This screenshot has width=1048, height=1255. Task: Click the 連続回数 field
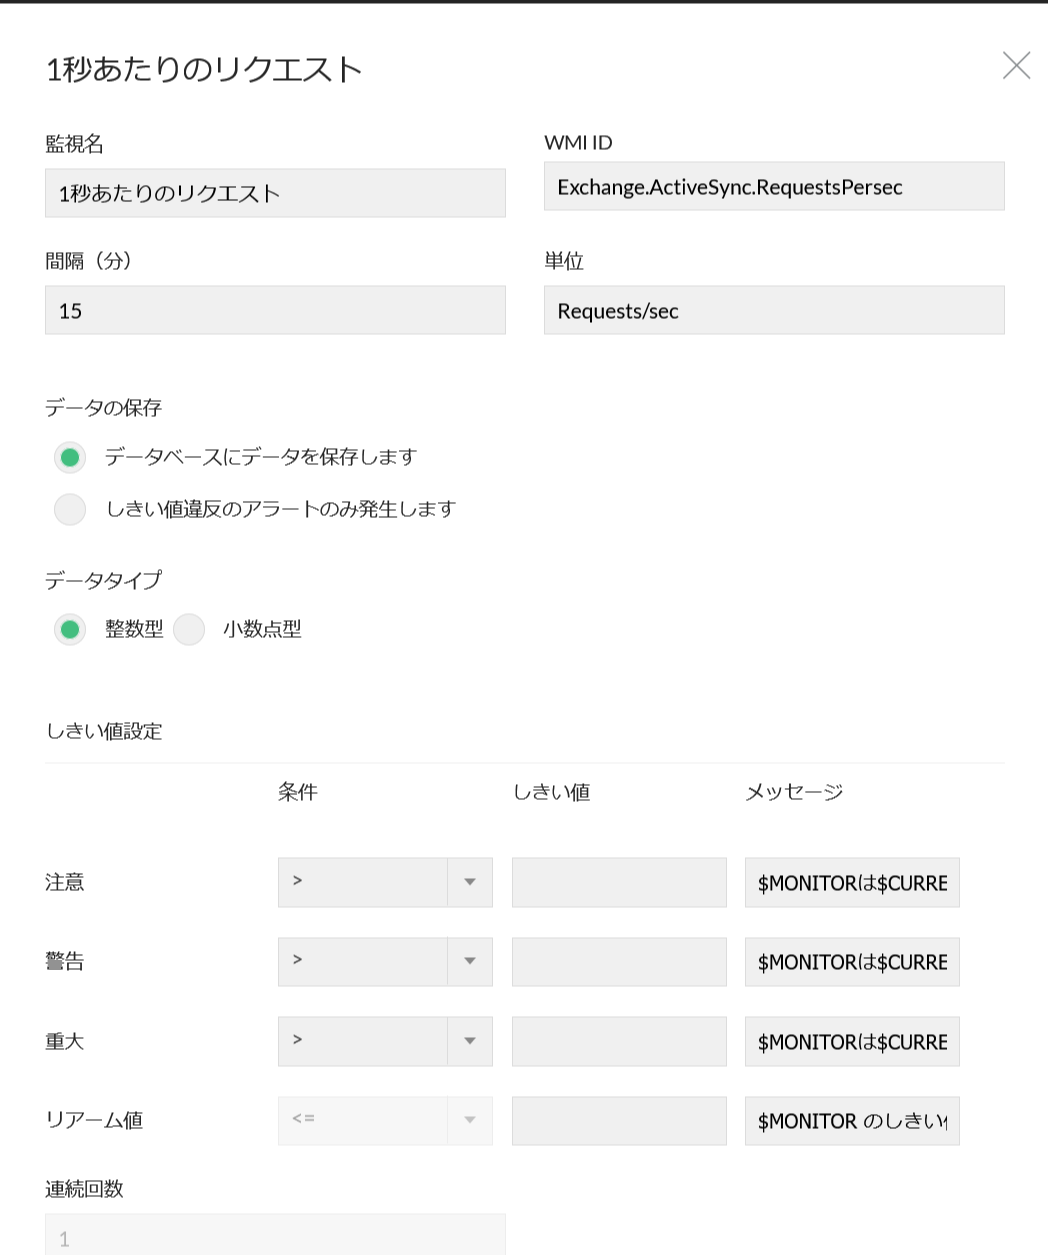point(275,1237)
